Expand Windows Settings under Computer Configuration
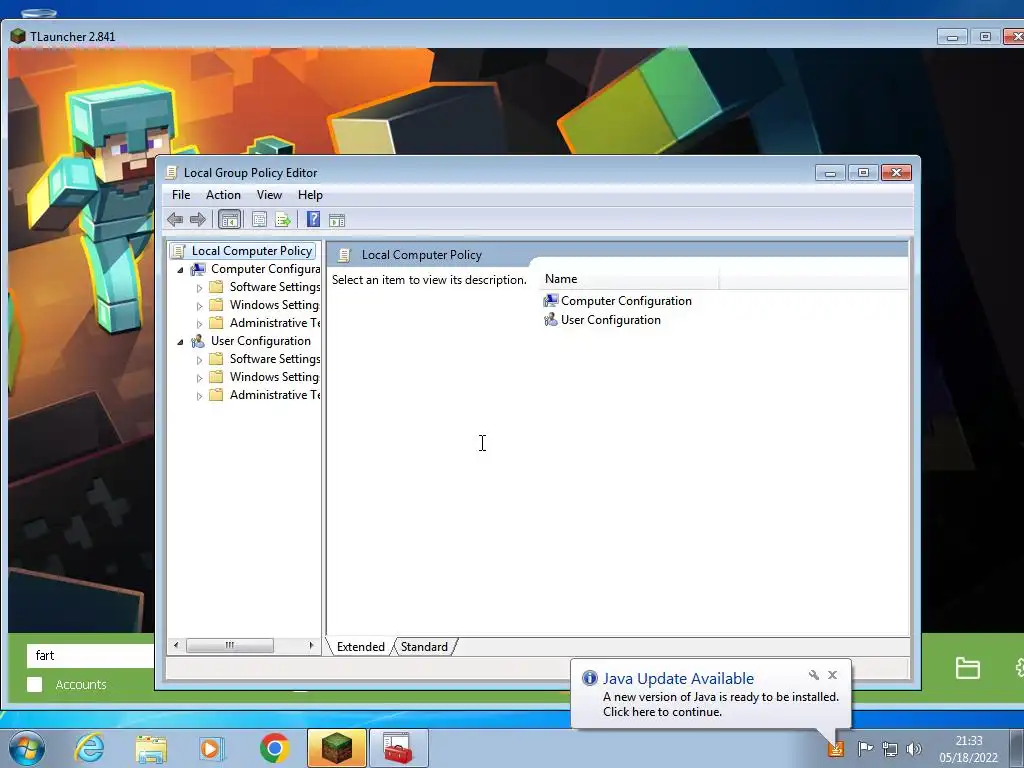Image resolution: width=1024 pixels, height=768 pixels. coord(199,306)
